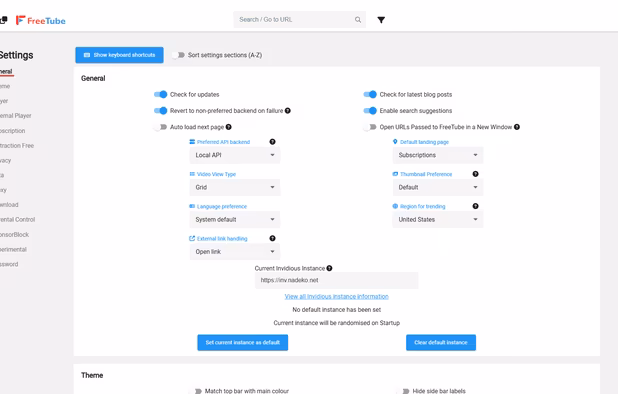Click the search filter funnel icon
This screenshot has width=618, height=394.
coord(381,20)
